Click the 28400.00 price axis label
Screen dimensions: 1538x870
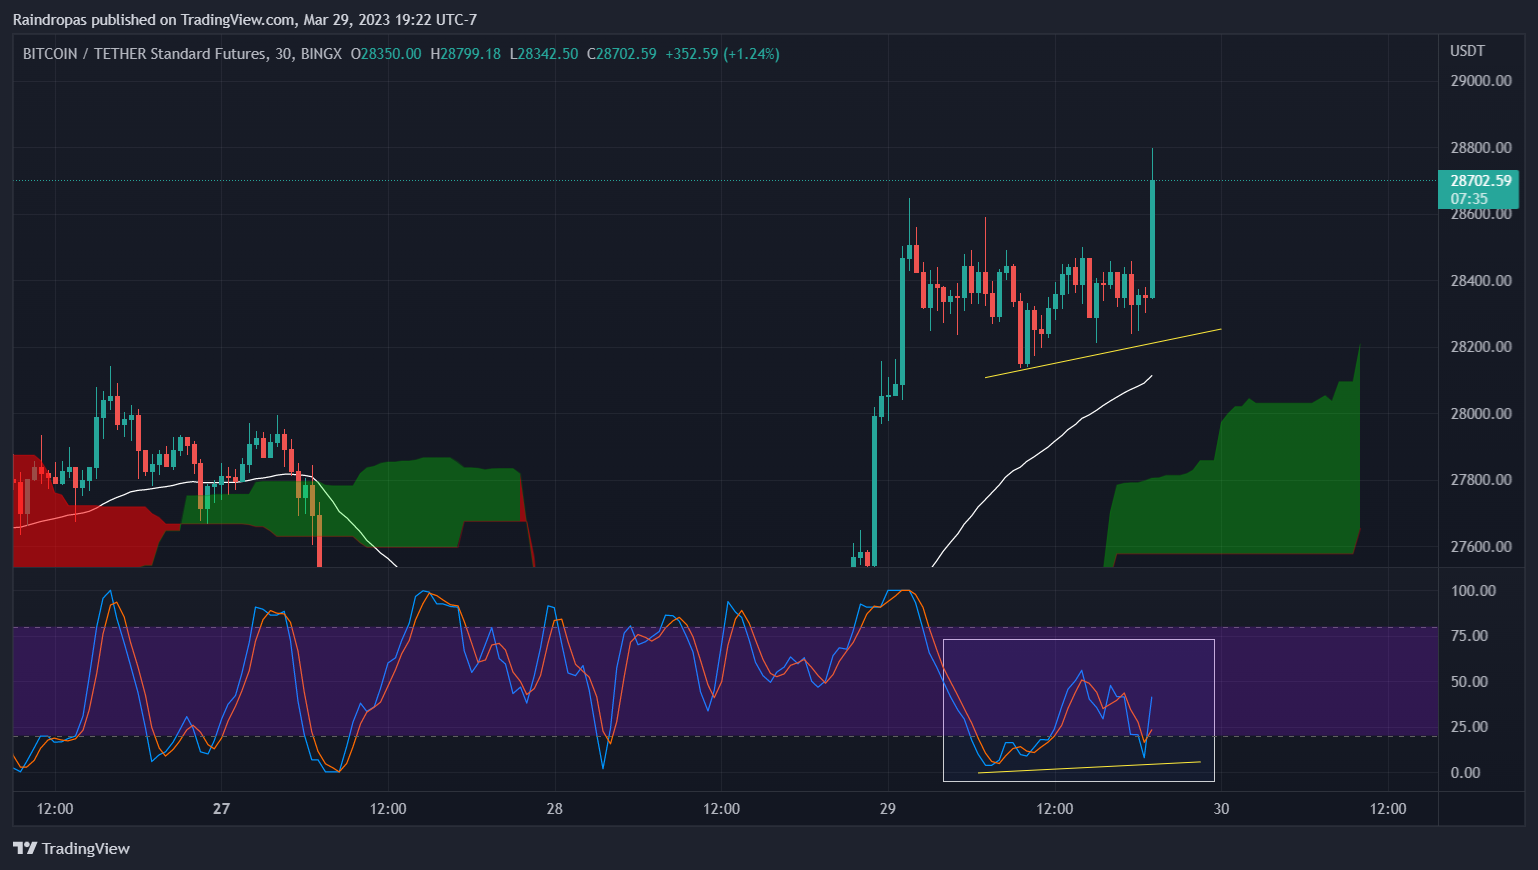[x=1481, y=280]
